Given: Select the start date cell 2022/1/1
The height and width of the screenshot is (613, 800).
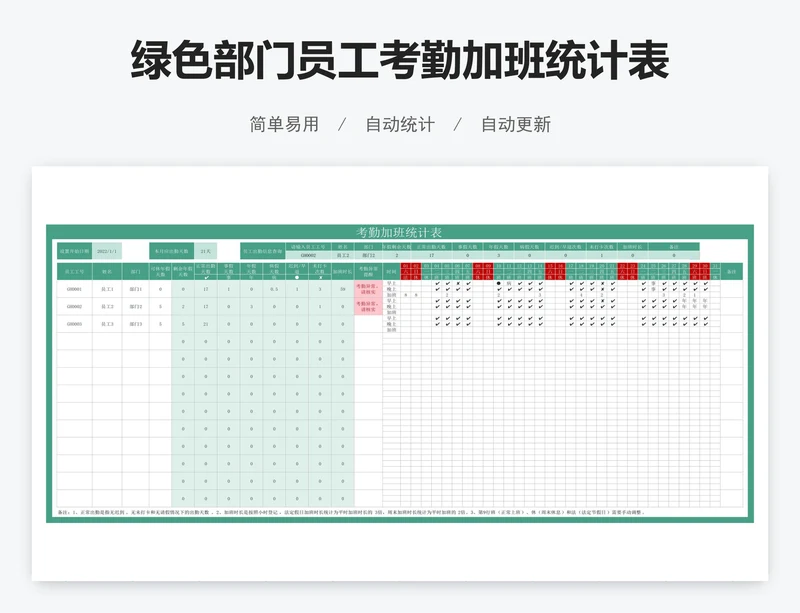Looking at the screenshot, I should [107, 251].
